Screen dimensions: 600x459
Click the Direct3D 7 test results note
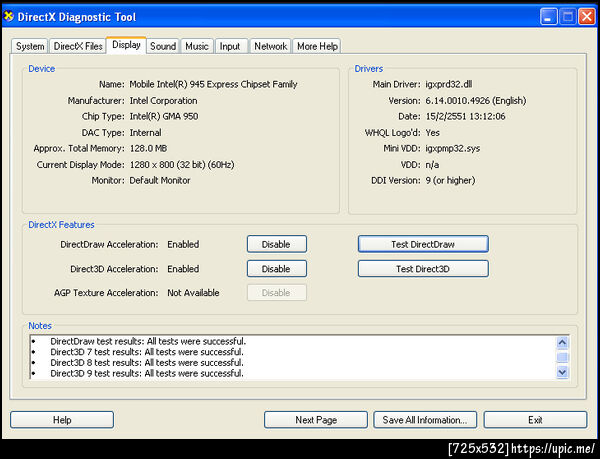click(147, 352)
